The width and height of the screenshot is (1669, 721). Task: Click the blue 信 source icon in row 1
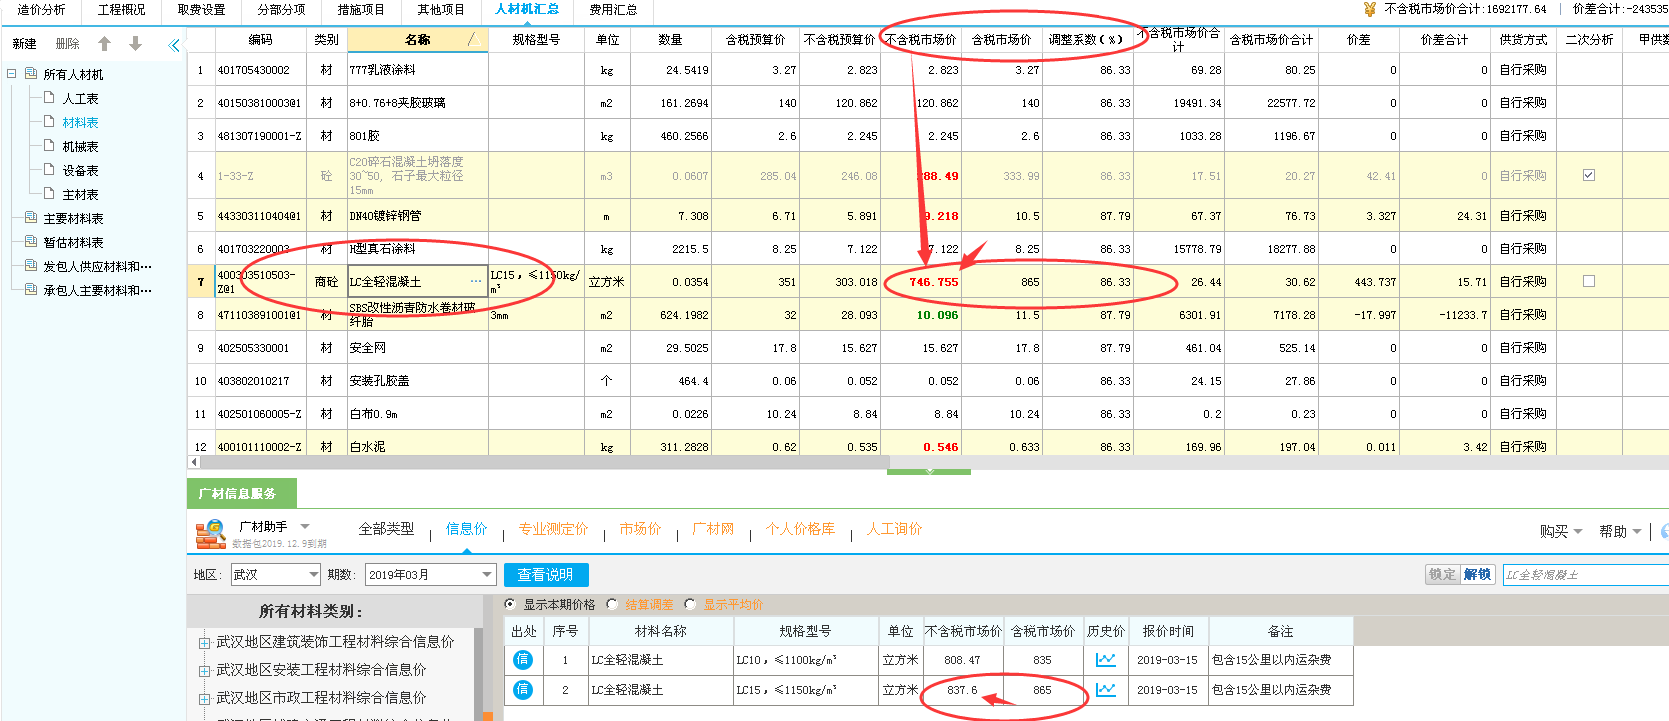pyautogui.click(x=522, y=660)
